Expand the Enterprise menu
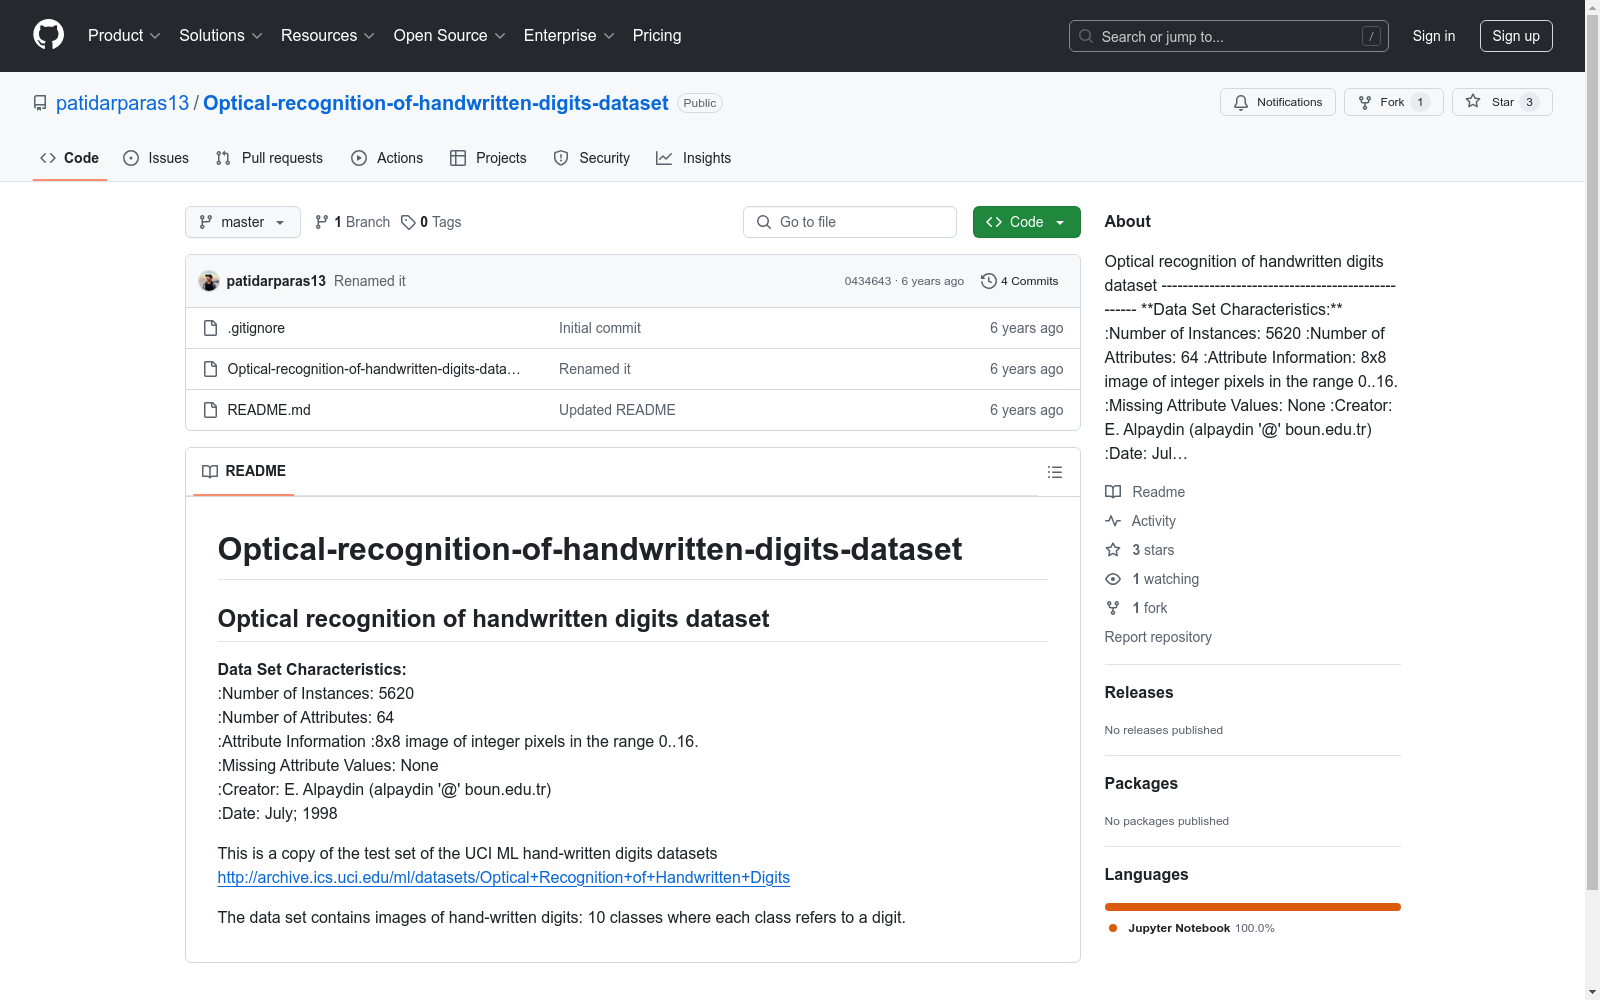Screen dimensions: 1600x1000 coord(569,35)
